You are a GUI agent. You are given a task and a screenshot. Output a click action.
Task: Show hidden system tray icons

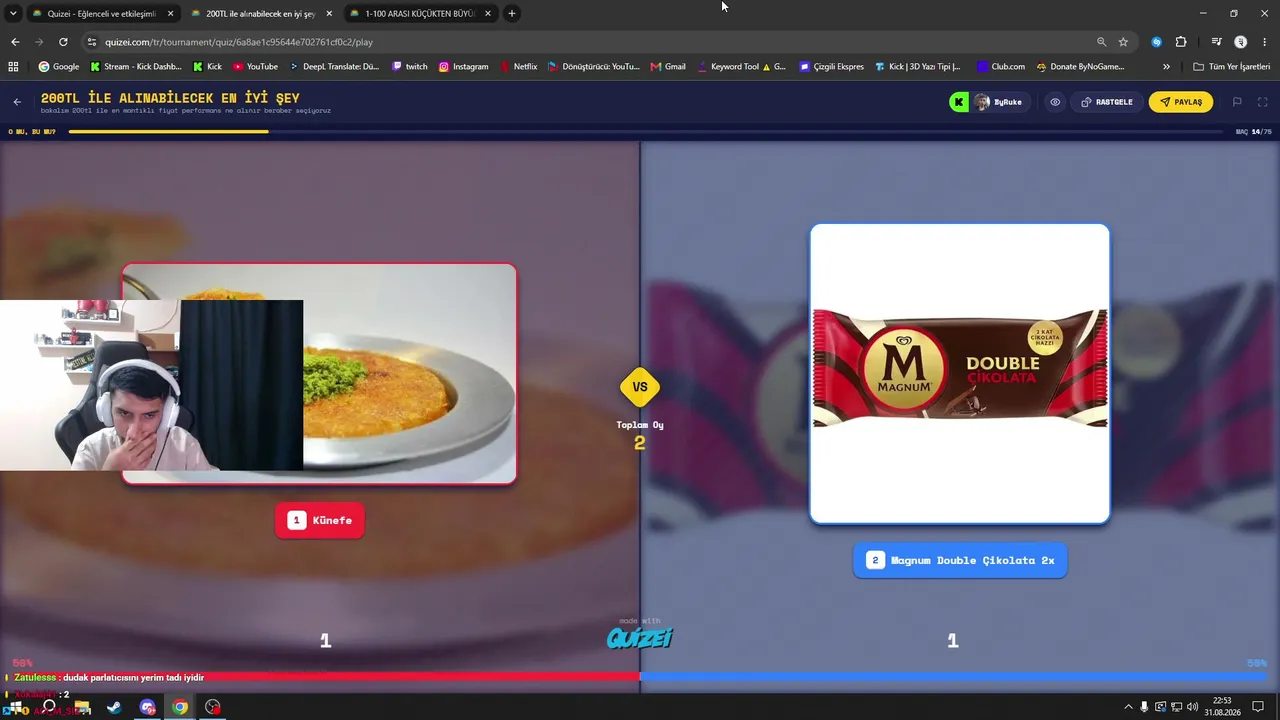tap(1128, 707)
